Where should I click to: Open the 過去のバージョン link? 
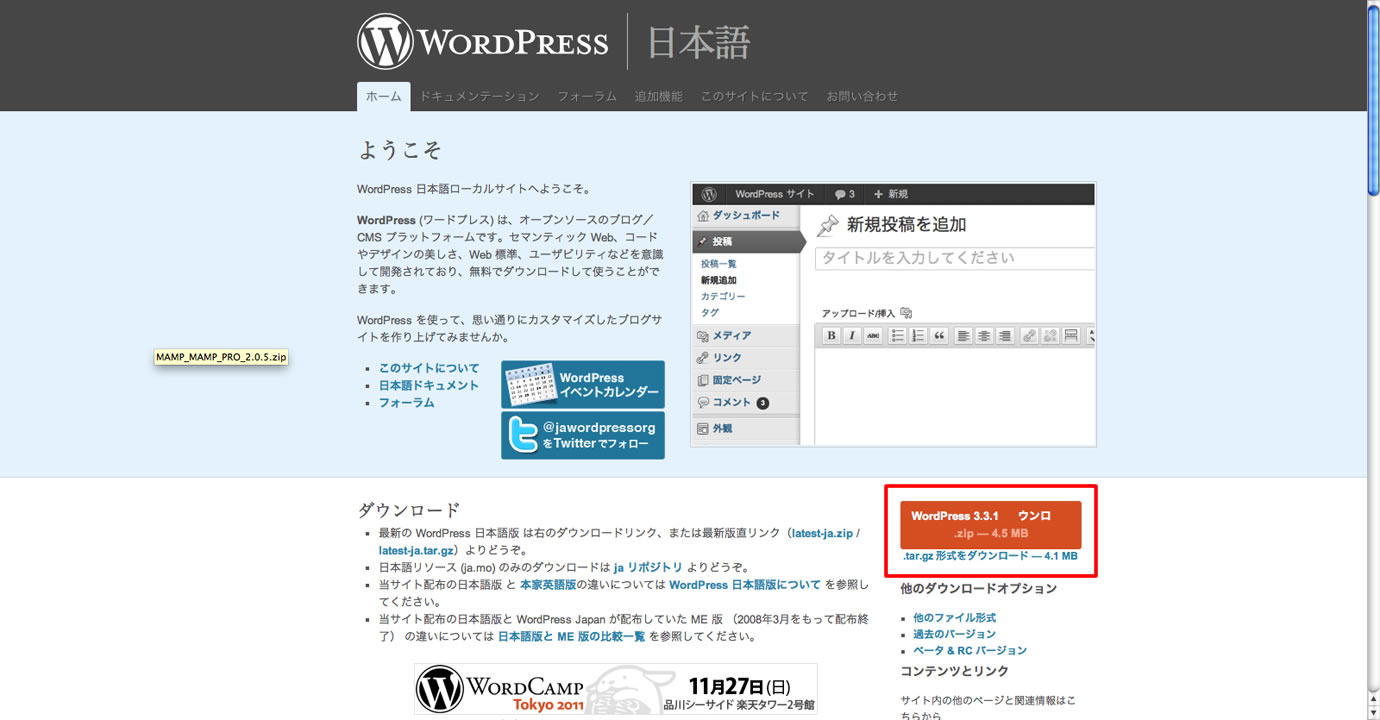point(954,634)
